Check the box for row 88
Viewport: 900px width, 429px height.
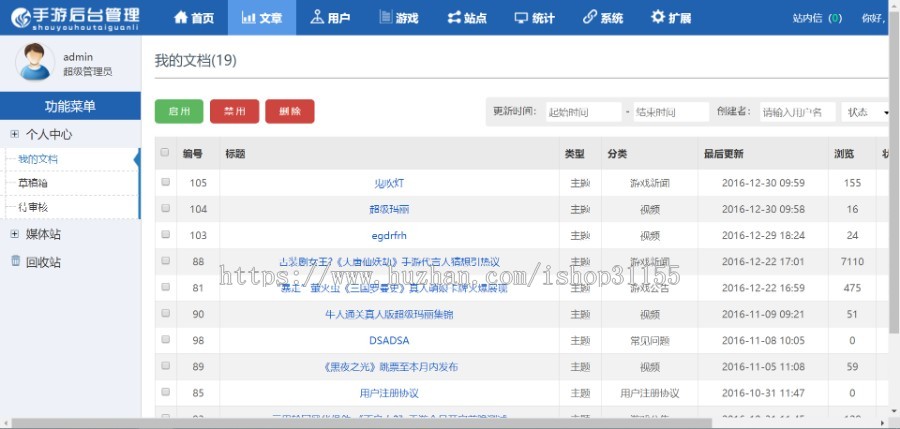pyautogui.click(x=165, y=261)
